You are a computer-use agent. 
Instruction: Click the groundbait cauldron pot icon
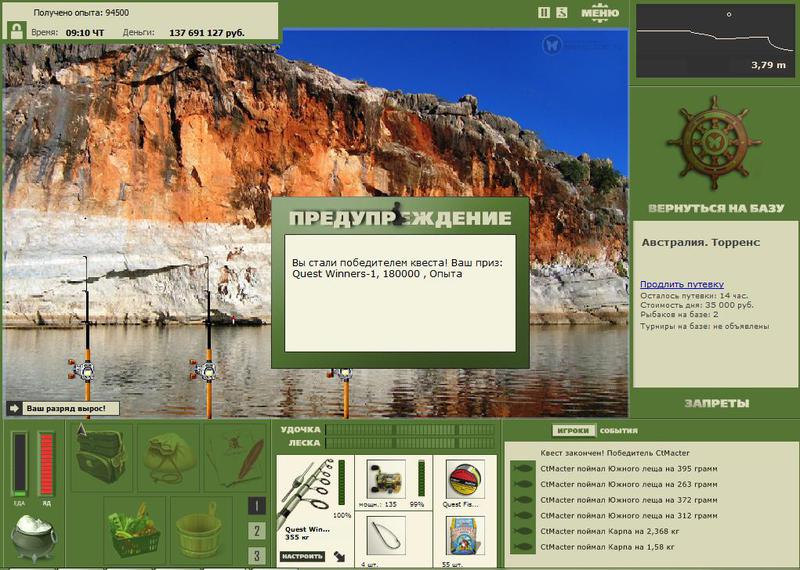tap(34, 538)
